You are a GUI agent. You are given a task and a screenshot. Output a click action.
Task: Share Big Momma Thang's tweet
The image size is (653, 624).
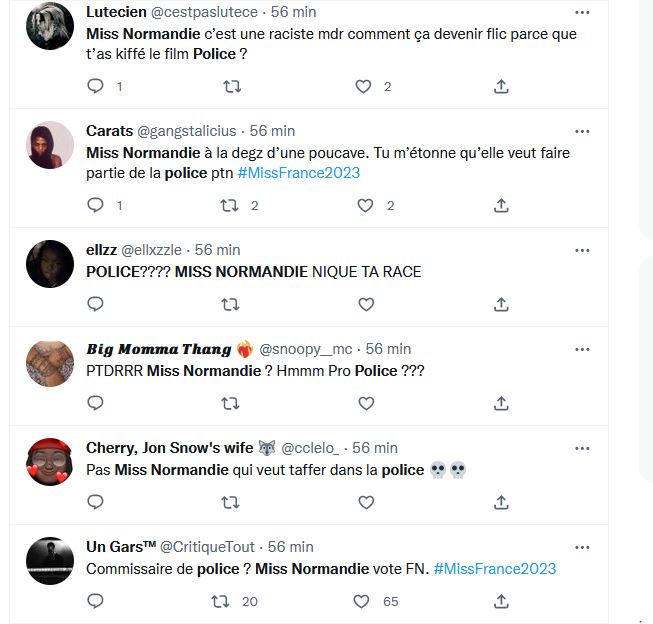tap(501, 403)
